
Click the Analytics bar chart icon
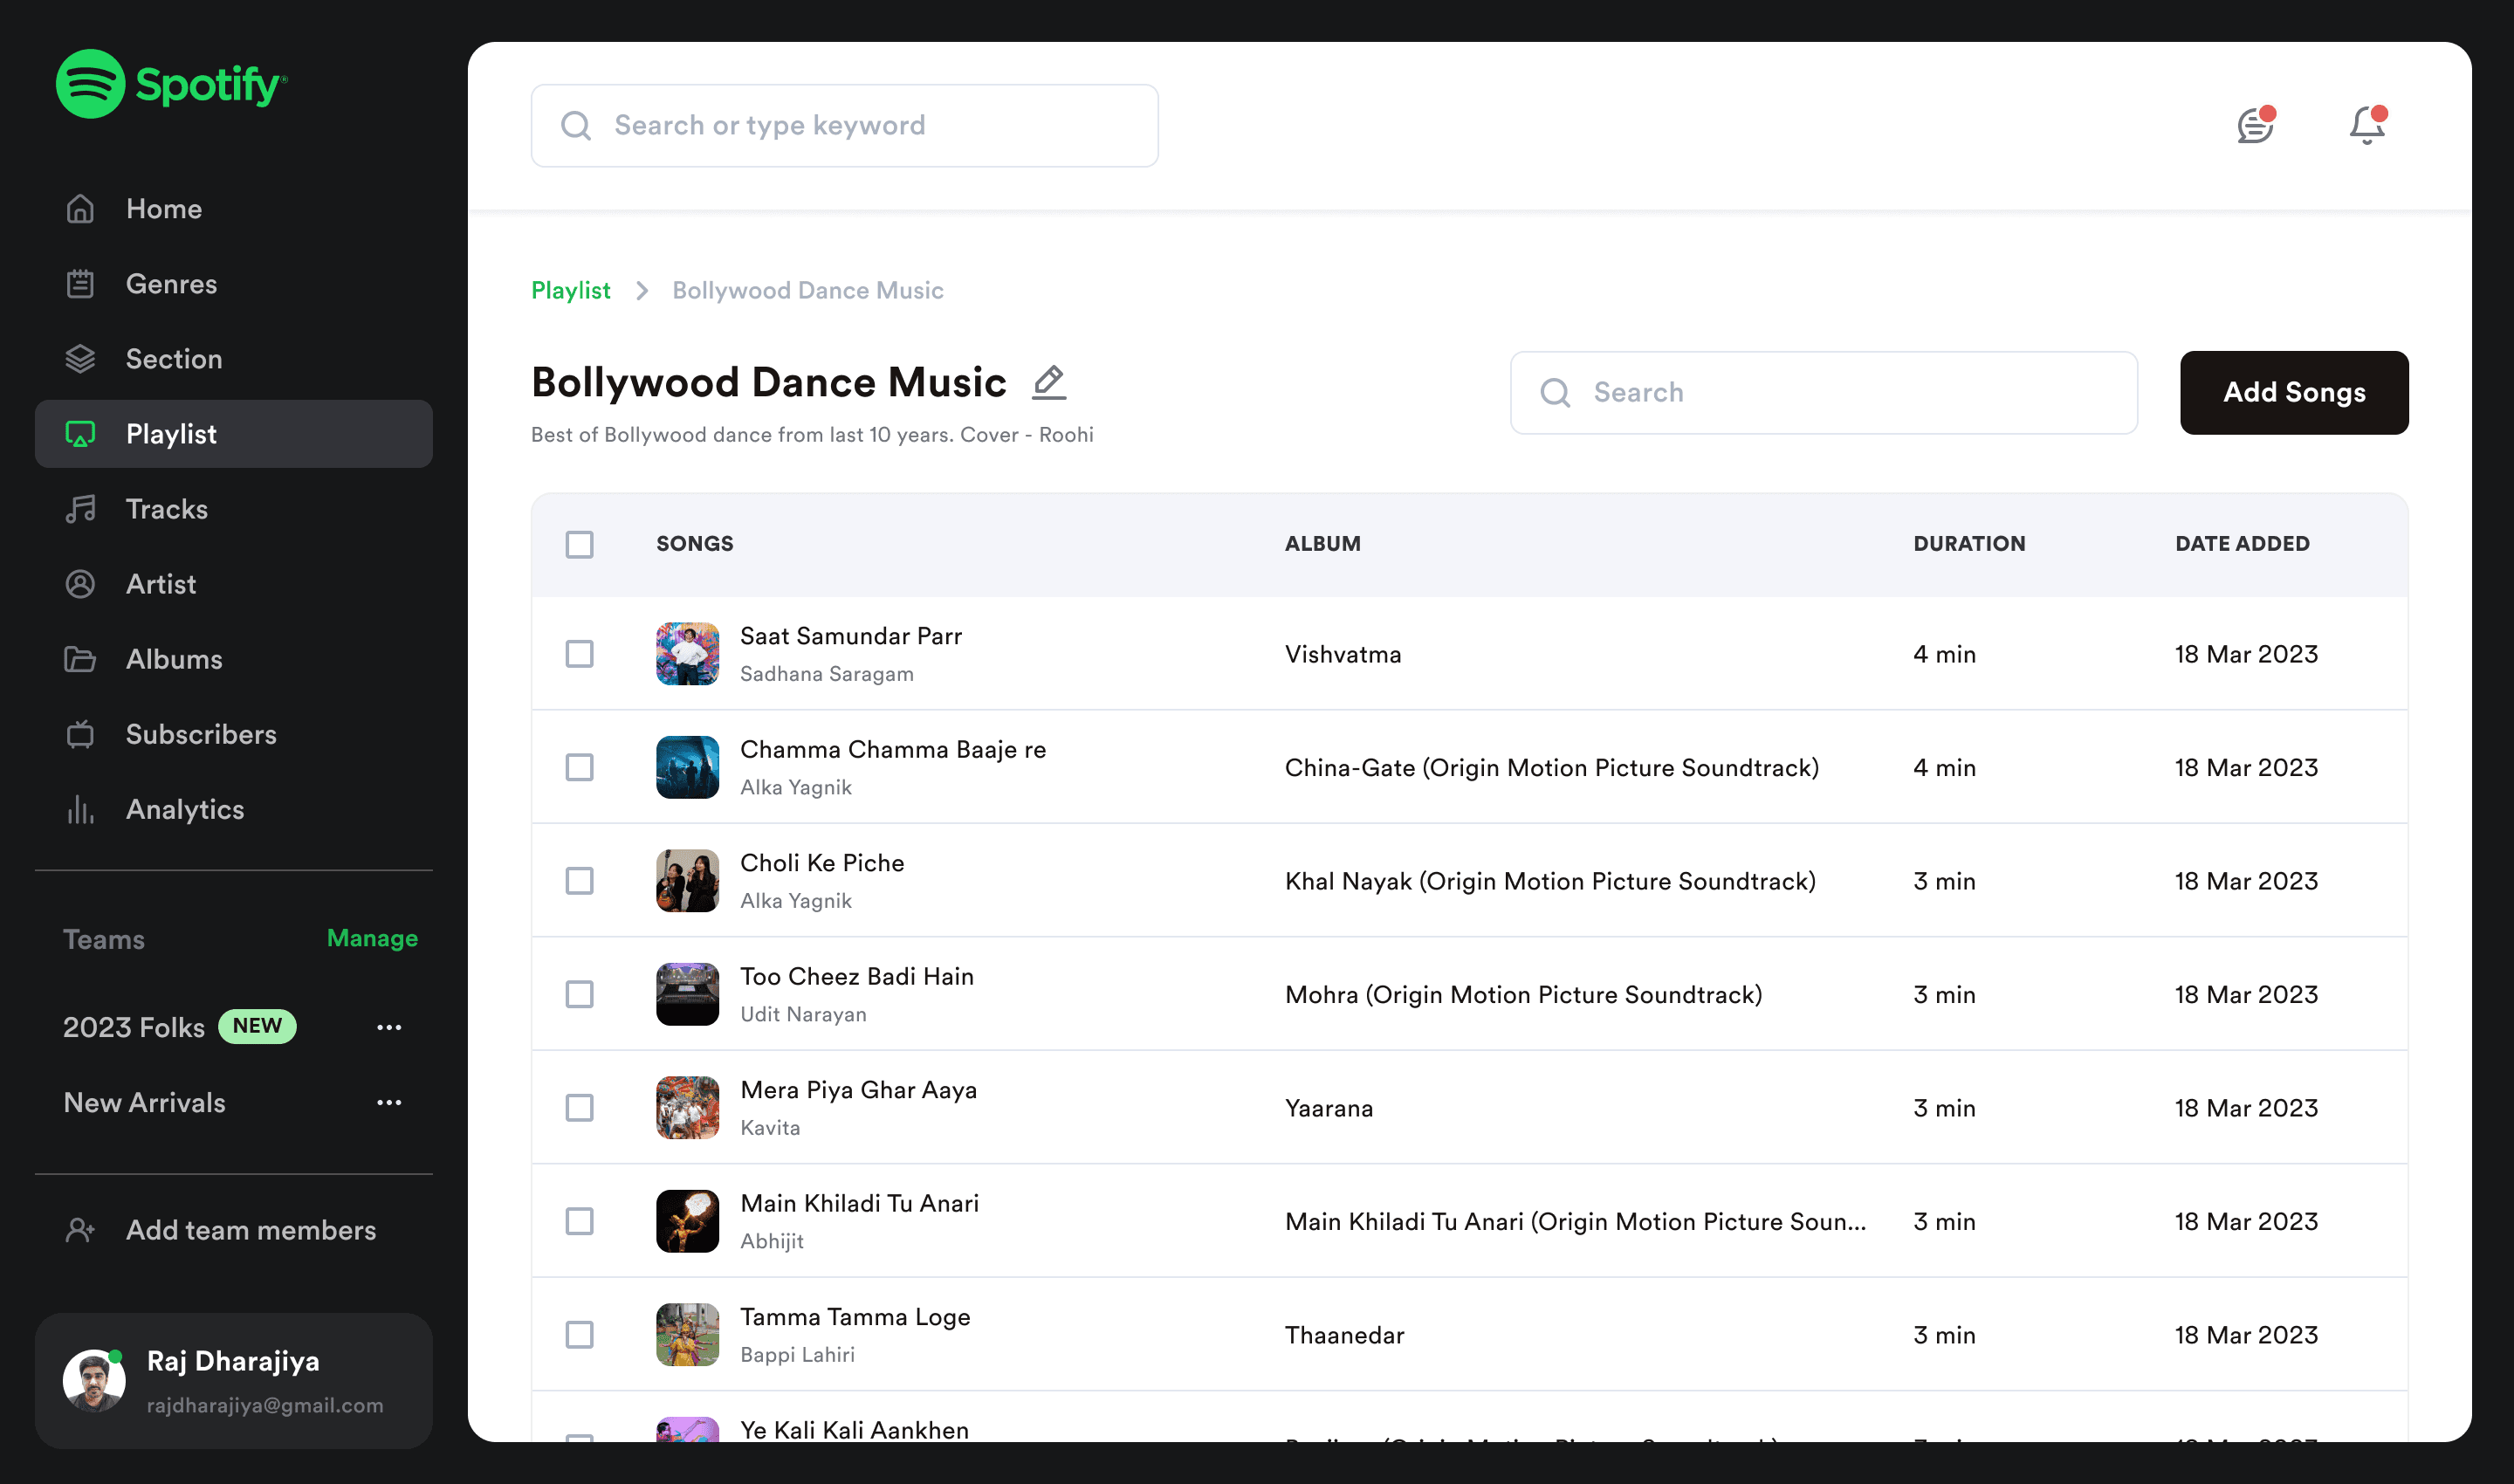click(80, 809)
